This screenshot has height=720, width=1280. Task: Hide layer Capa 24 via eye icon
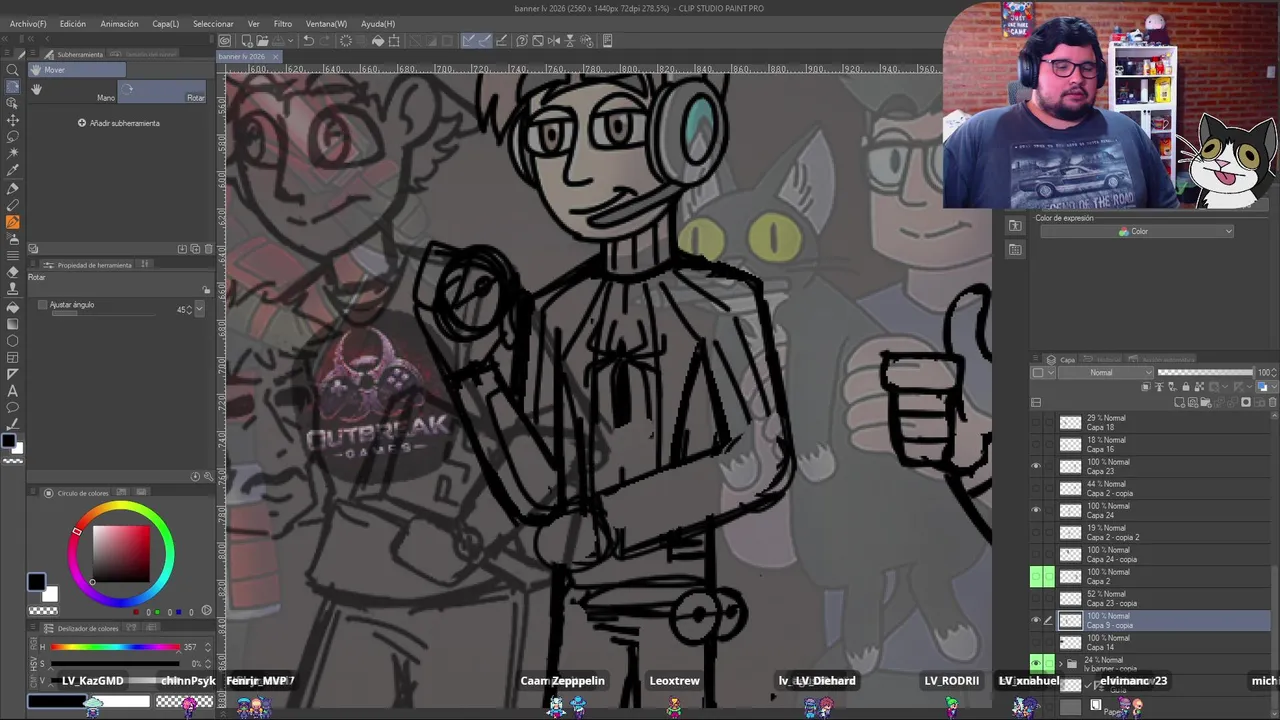[1036, 511]
